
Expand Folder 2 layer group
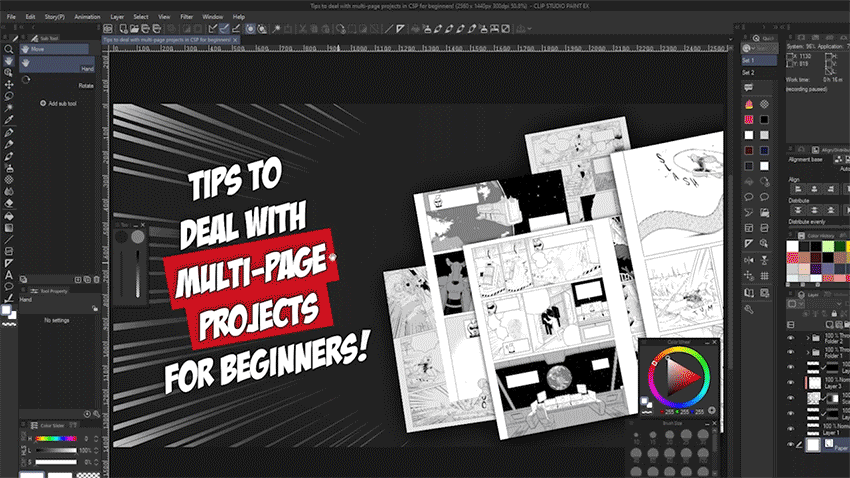(x=808, y=338)
